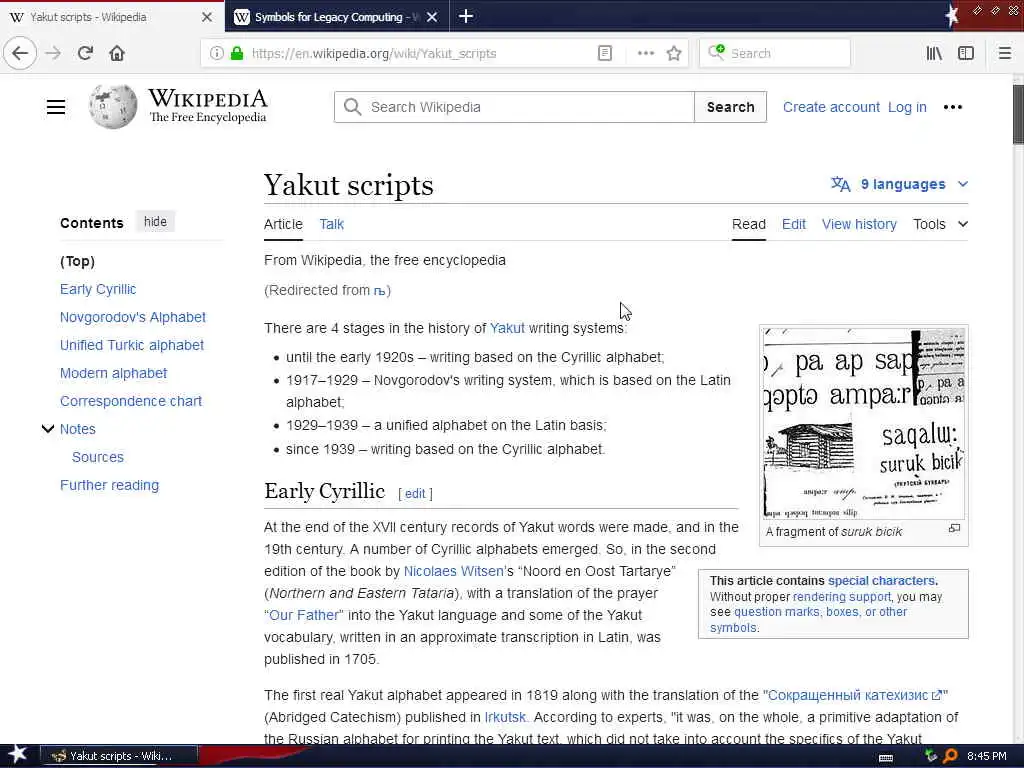1024x768 pixels.
Task: Show sidebars icon in toolbar
Action: (x=966, y=54)
